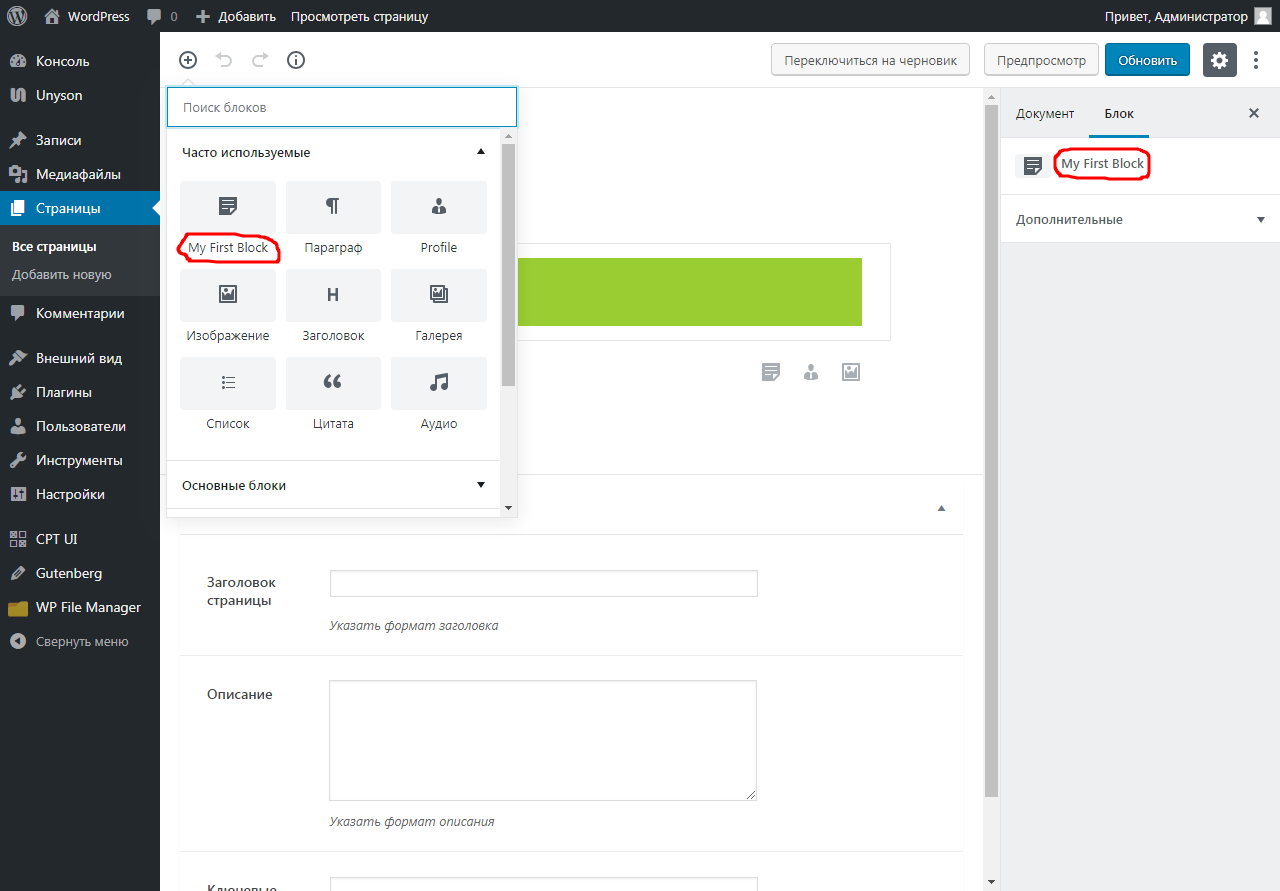Expand the Основные блоки section
The image size is (1280, 891).
333,485
